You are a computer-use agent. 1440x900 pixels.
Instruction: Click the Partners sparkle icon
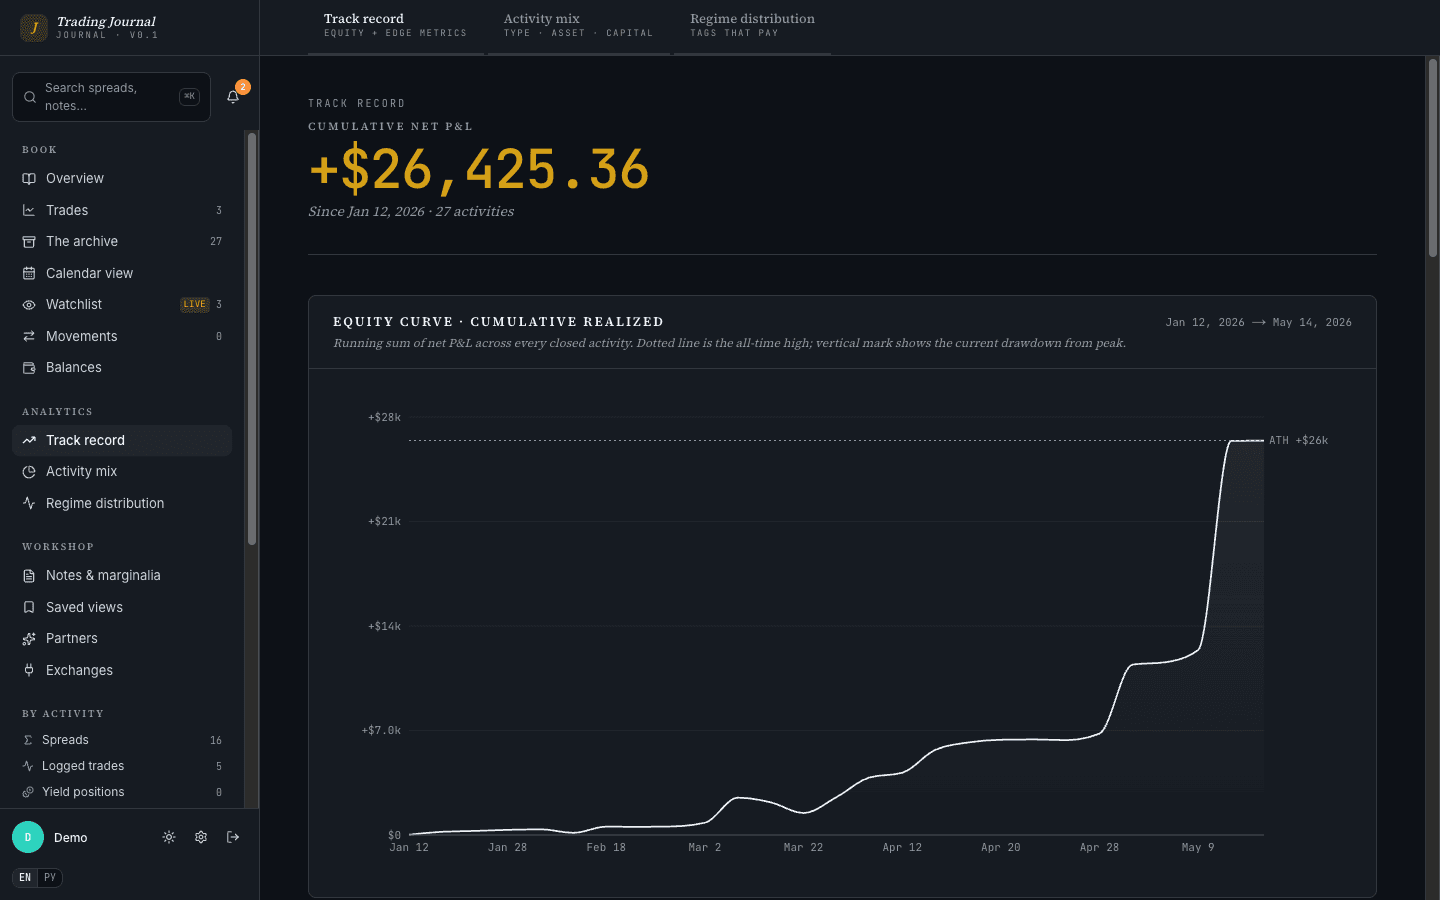29,639
